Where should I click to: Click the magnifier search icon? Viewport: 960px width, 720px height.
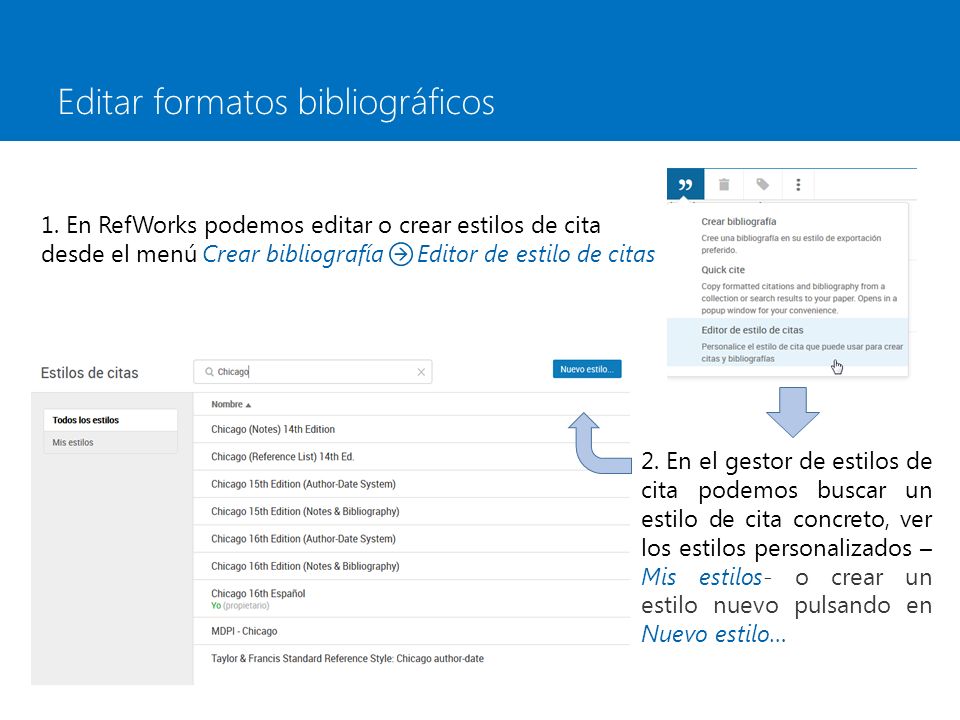click(x=209, y=372)
